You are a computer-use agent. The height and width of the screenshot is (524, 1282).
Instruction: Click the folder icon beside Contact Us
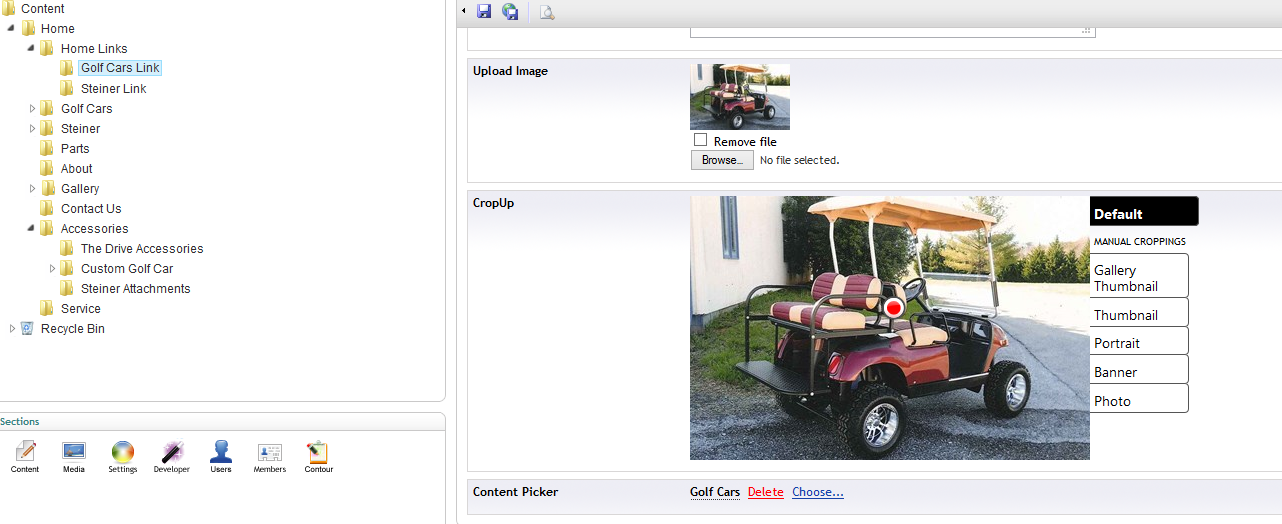point(47,208)
